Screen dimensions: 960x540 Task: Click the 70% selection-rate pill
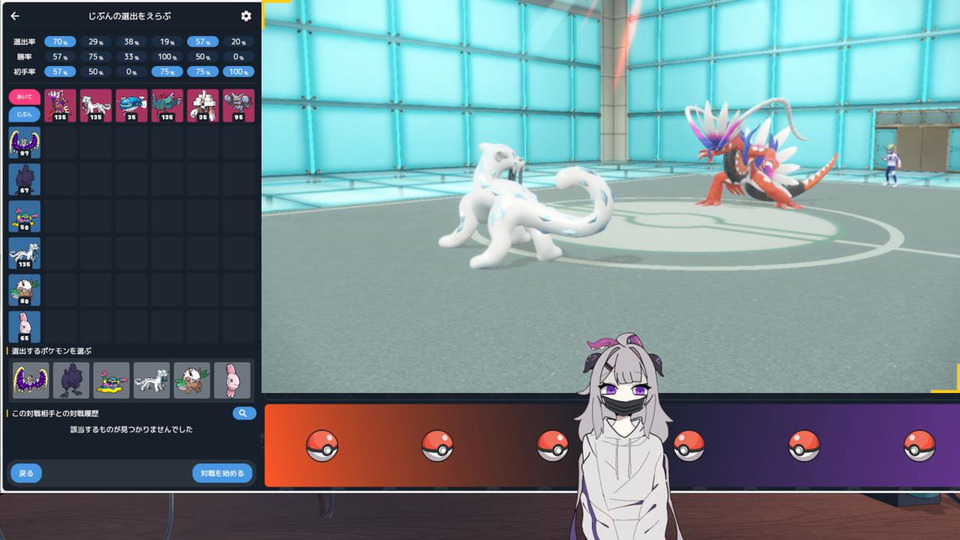(60, 42)
